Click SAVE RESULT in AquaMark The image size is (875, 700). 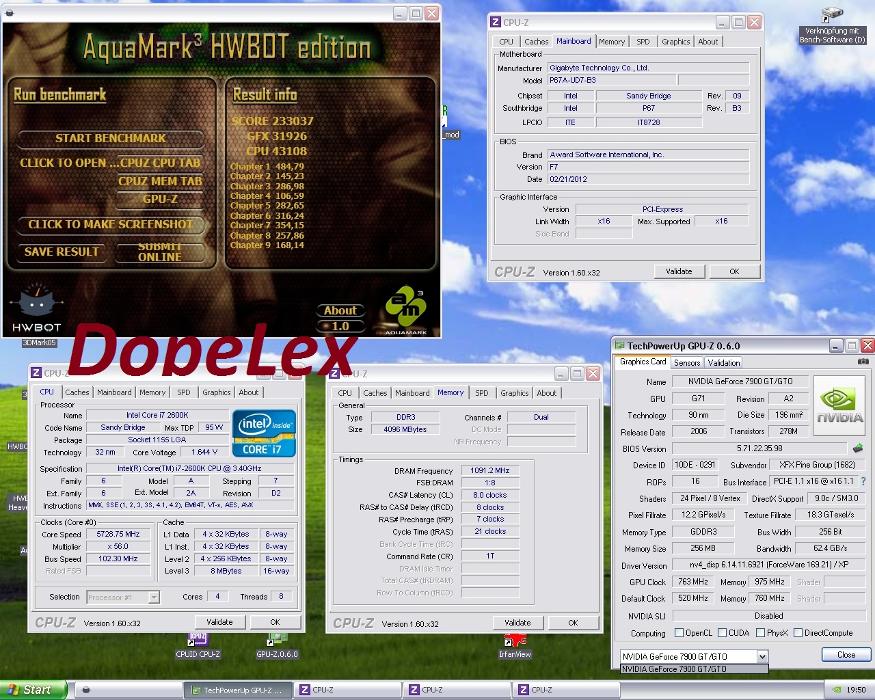coord(61,252)
